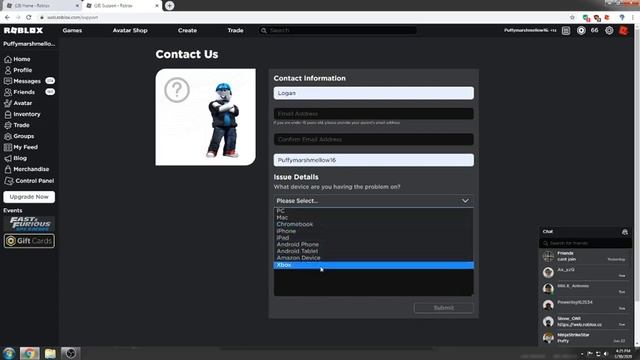Choose Android Tablet in the device list
This screenshot has width=640, height=360.
[373, 251]
